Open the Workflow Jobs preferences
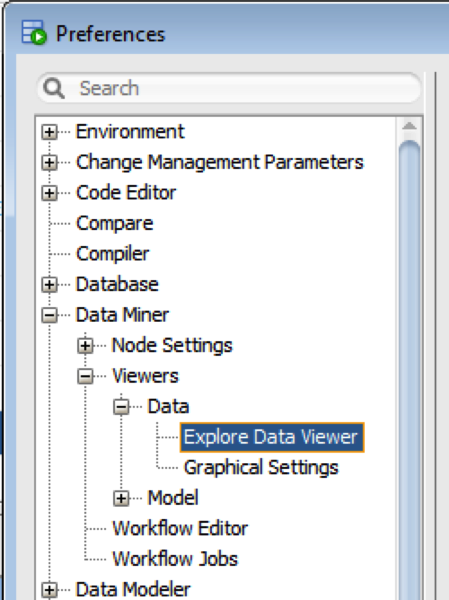The height and width of the screenshot is (600, 449). tap(175, 559)
